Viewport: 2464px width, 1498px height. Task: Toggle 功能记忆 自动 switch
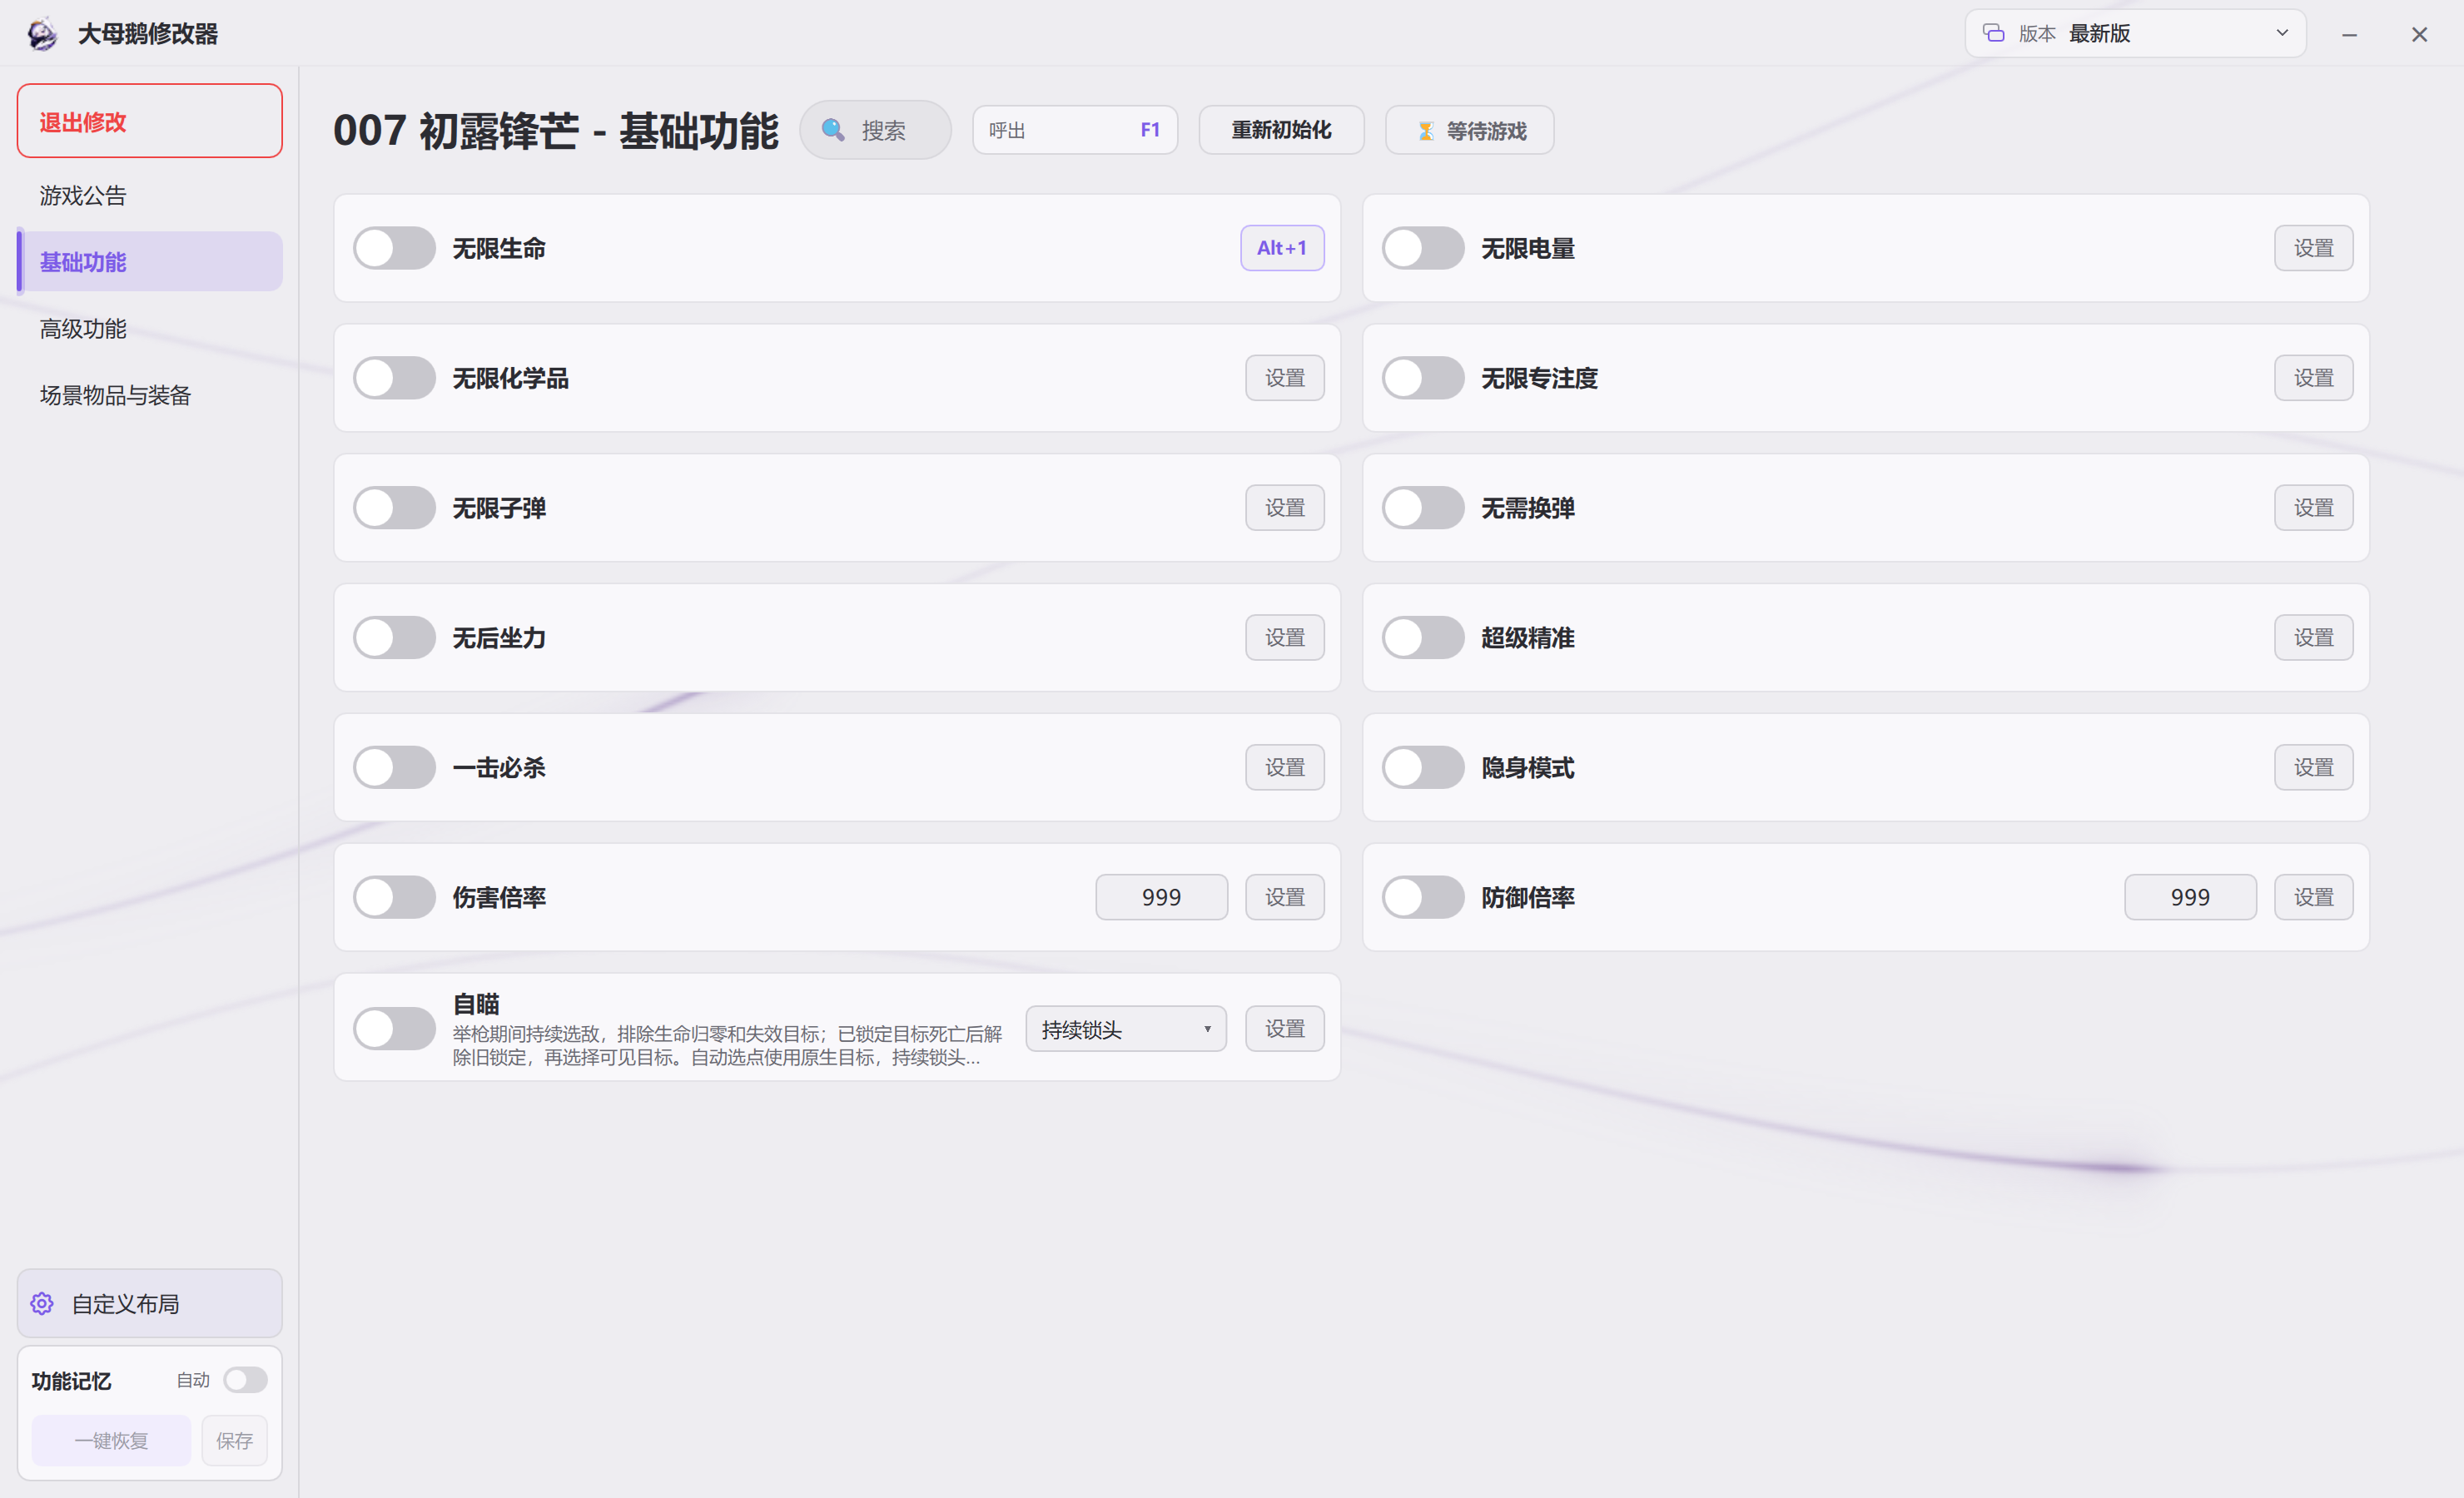point(245,1380)
